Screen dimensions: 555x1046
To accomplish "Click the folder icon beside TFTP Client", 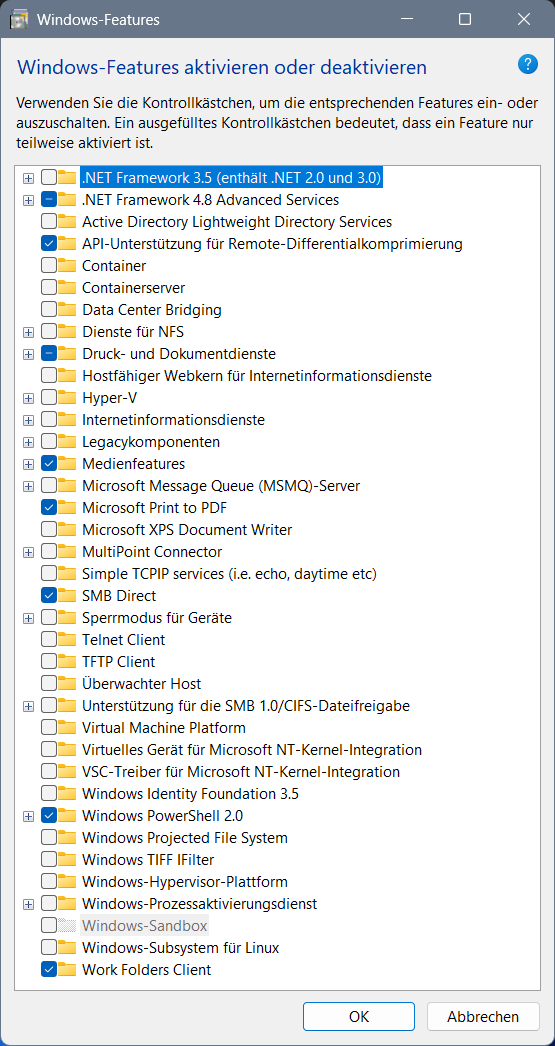I will point(67,662).
